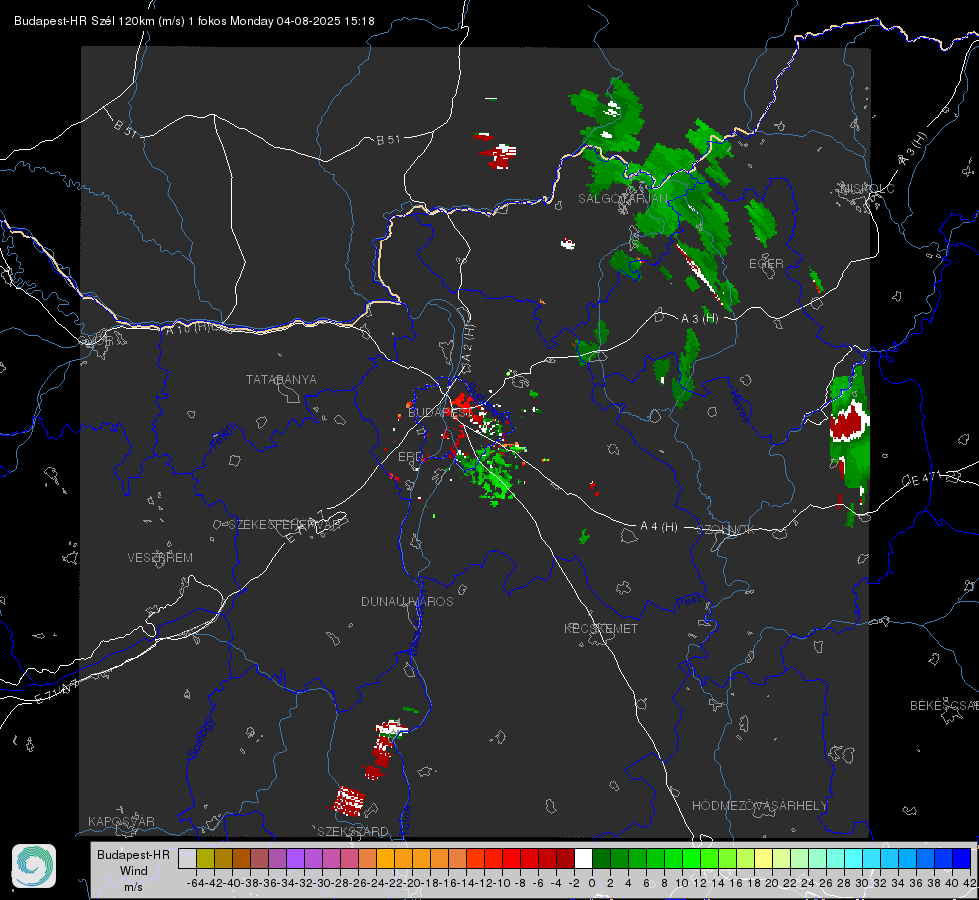Click the MISKOLC city label
The height and width of the screenshot is (900, 979).
867,188
